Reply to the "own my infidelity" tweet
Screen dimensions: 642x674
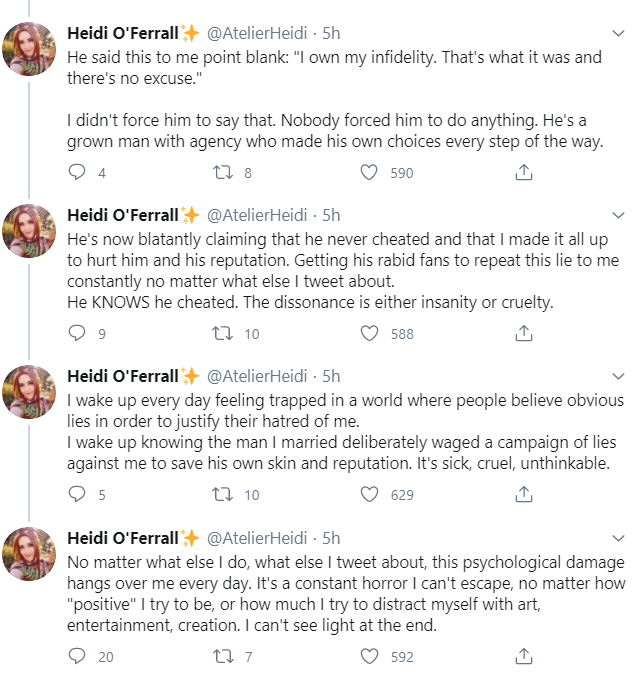point(77,172)
